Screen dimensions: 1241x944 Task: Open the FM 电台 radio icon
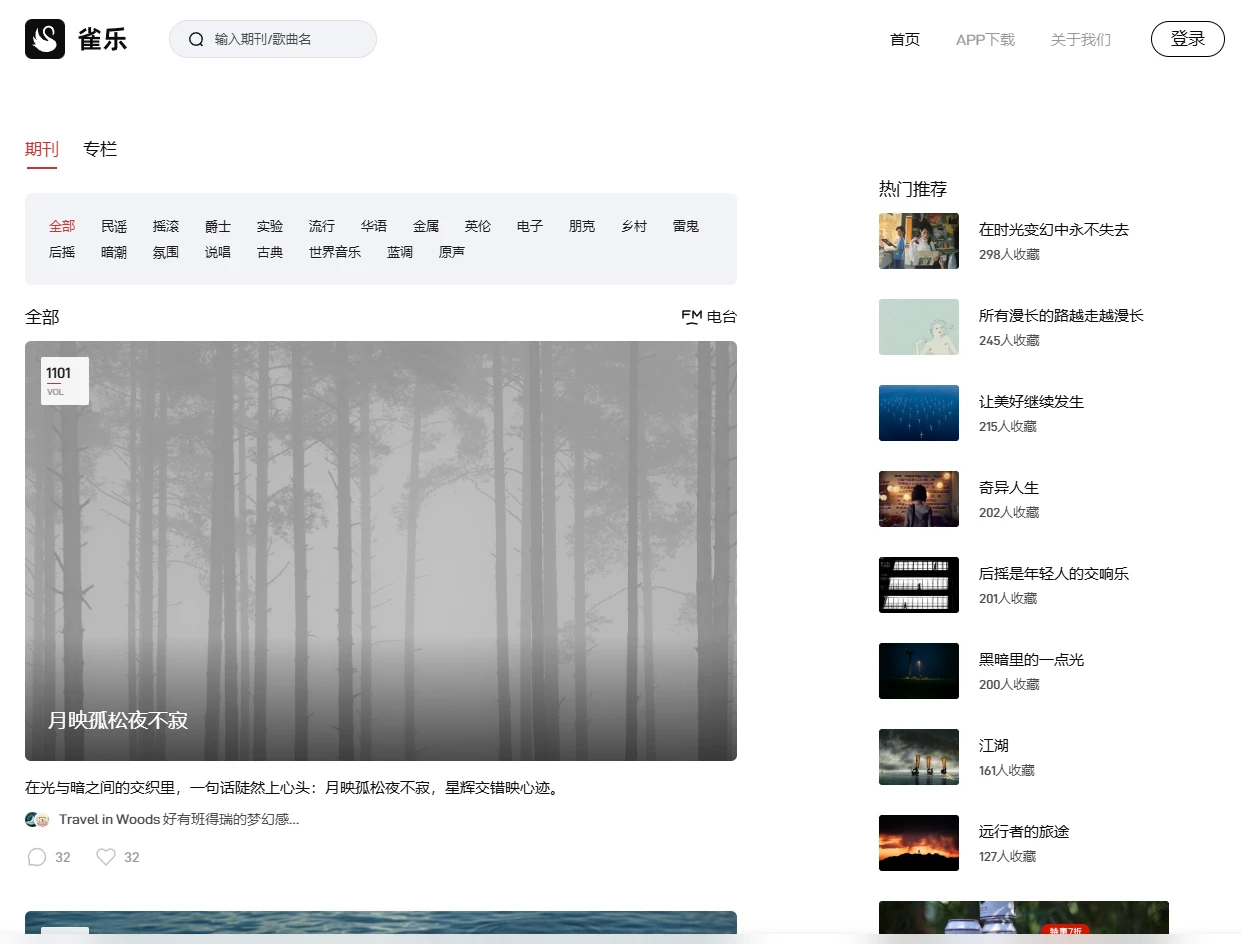691,317
